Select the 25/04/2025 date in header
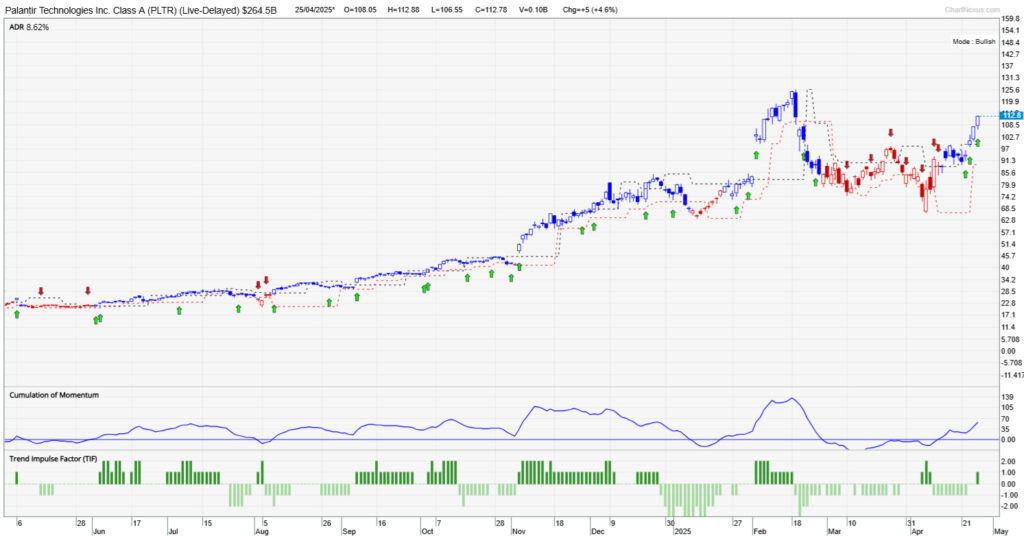The width and height of the screenshot is (1024, 536). click(314, 10)
